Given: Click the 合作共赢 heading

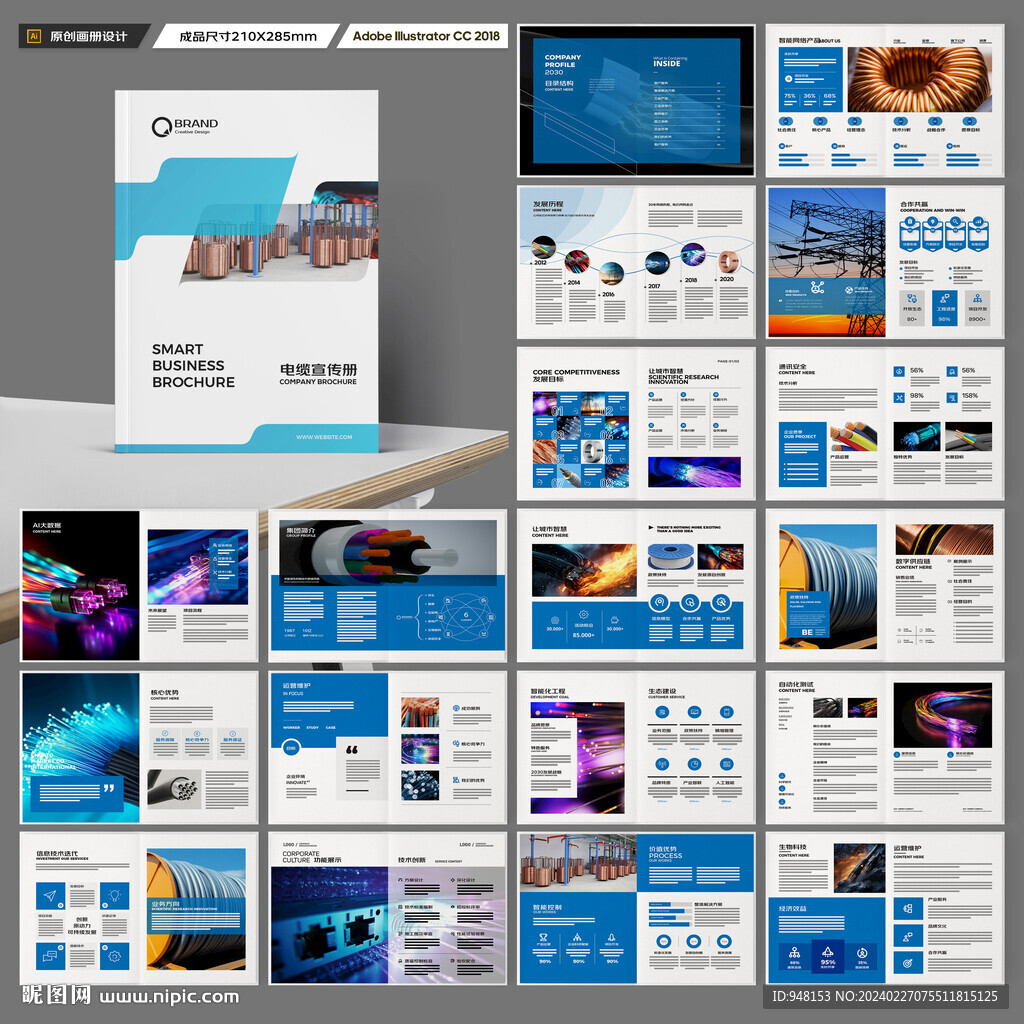Looking at the screenshot, I should click(x=914, y=204).
